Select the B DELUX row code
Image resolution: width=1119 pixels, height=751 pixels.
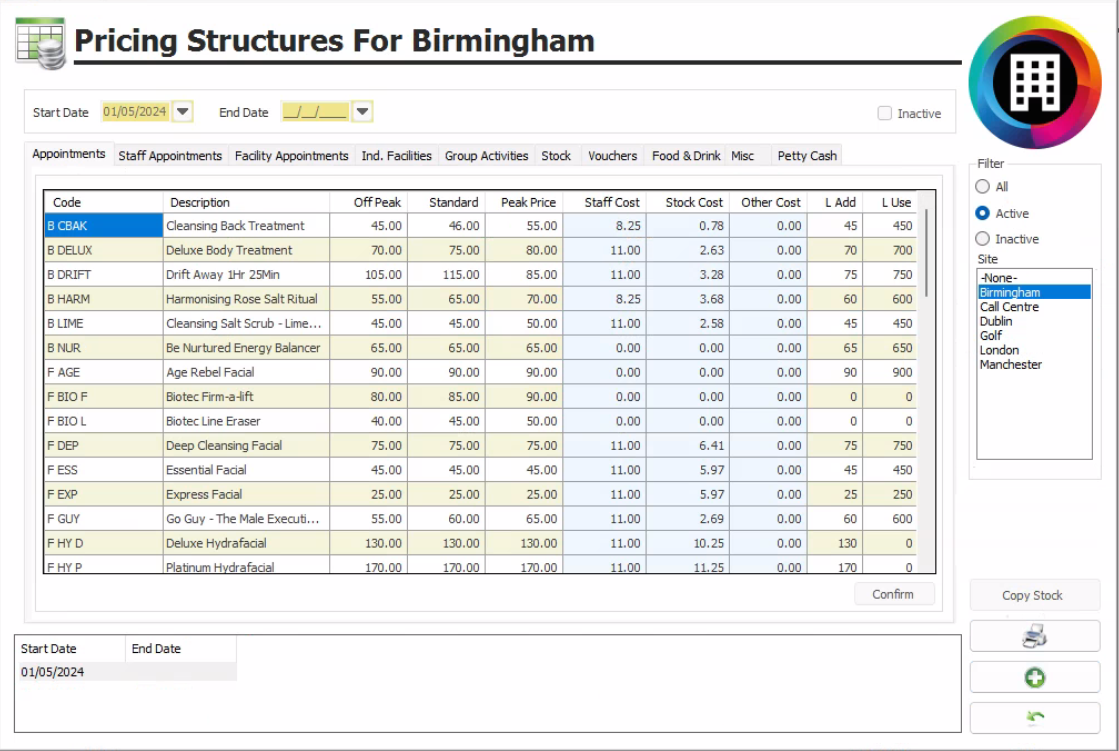pyautogui.click(x=103, y=250)
